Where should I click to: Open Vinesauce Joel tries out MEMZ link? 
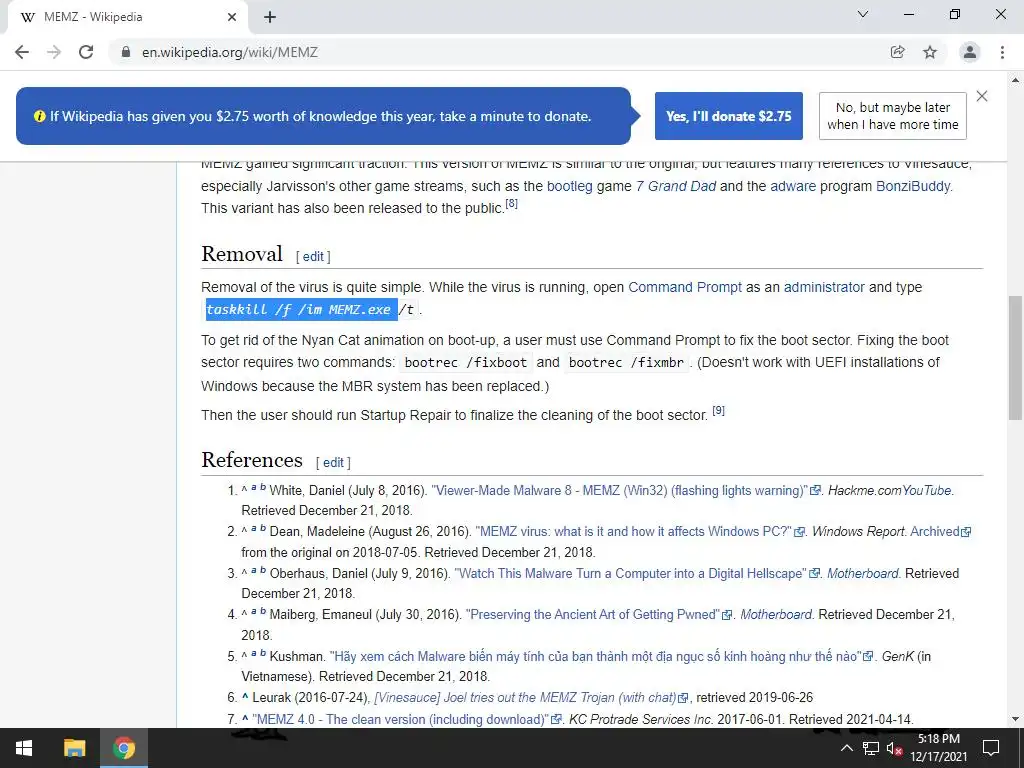[x=525, y=697]
